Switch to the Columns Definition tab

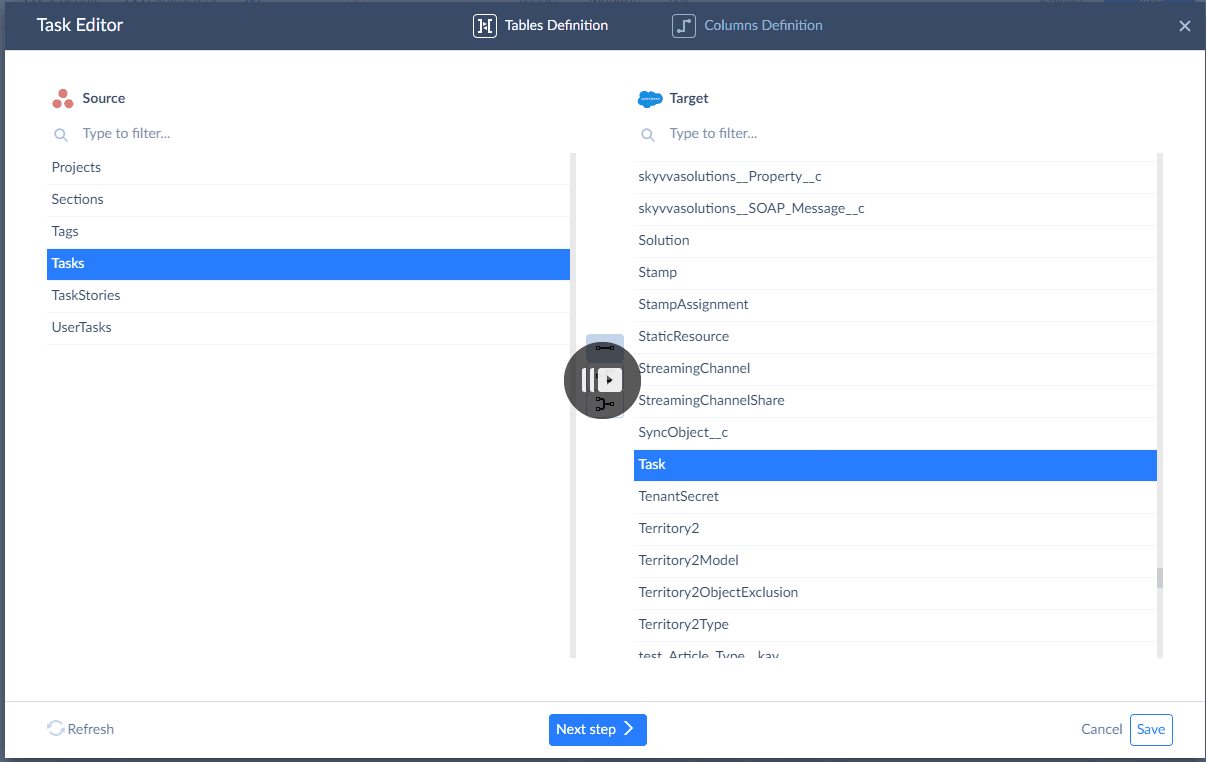tap(762, 26)
